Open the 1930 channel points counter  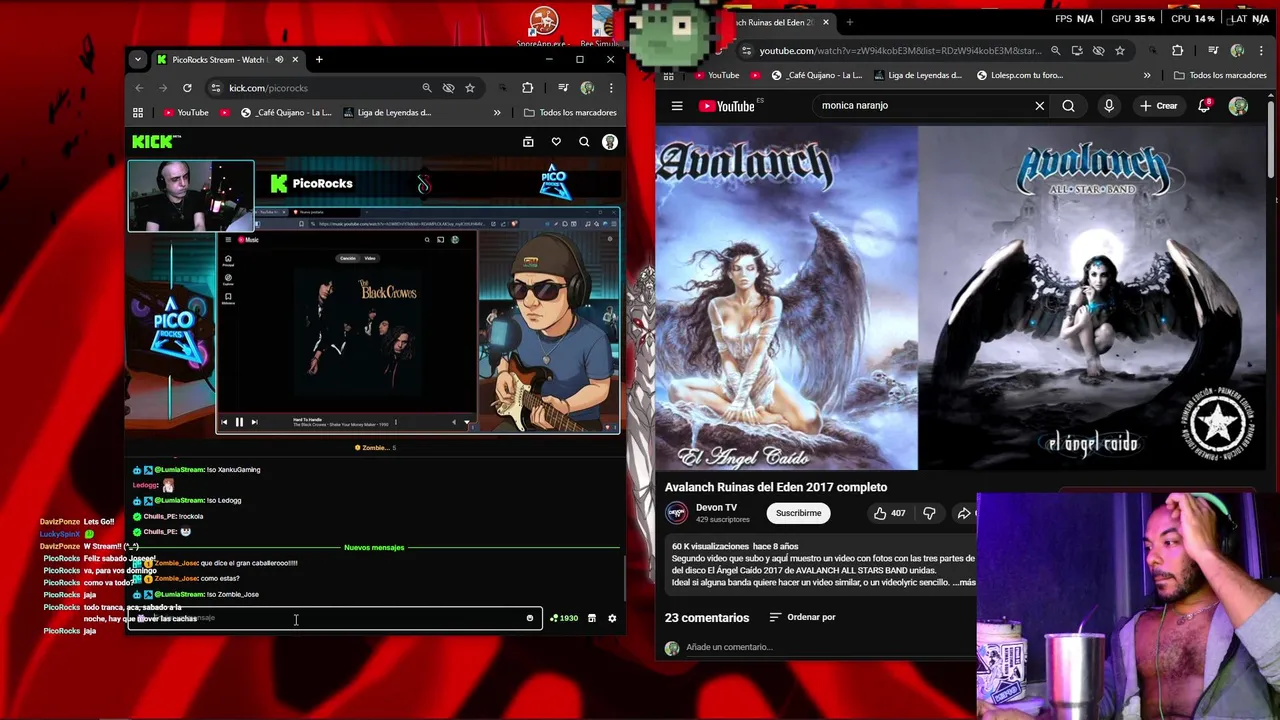pyautogui.click(x=564, y=618)
